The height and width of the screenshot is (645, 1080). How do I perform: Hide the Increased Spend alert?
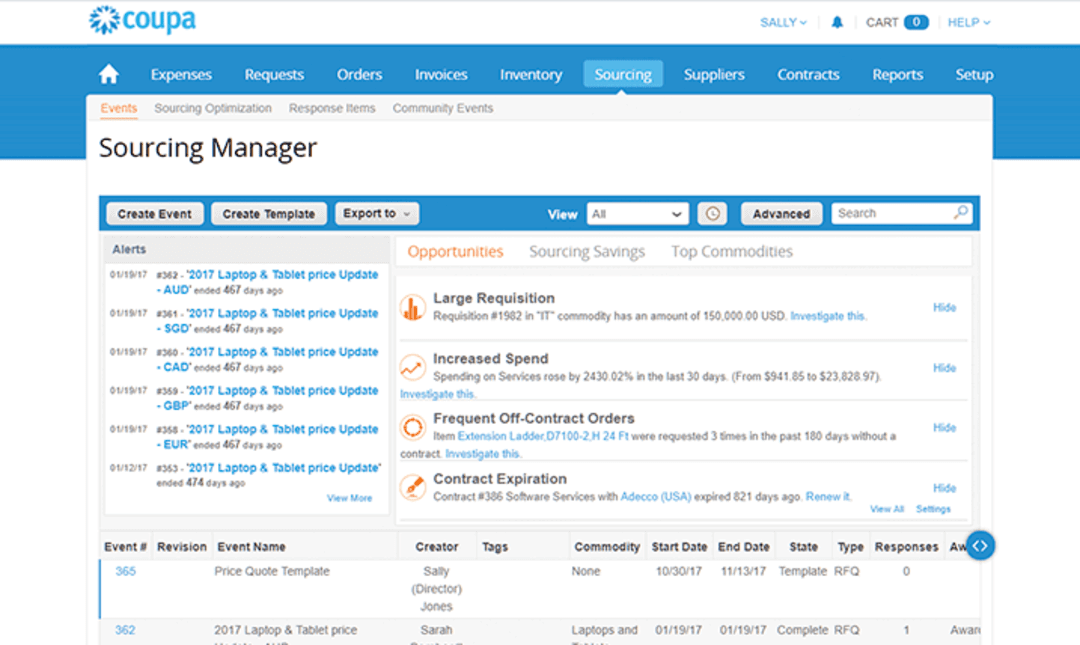pyautogui.click(x=944, y=367)
